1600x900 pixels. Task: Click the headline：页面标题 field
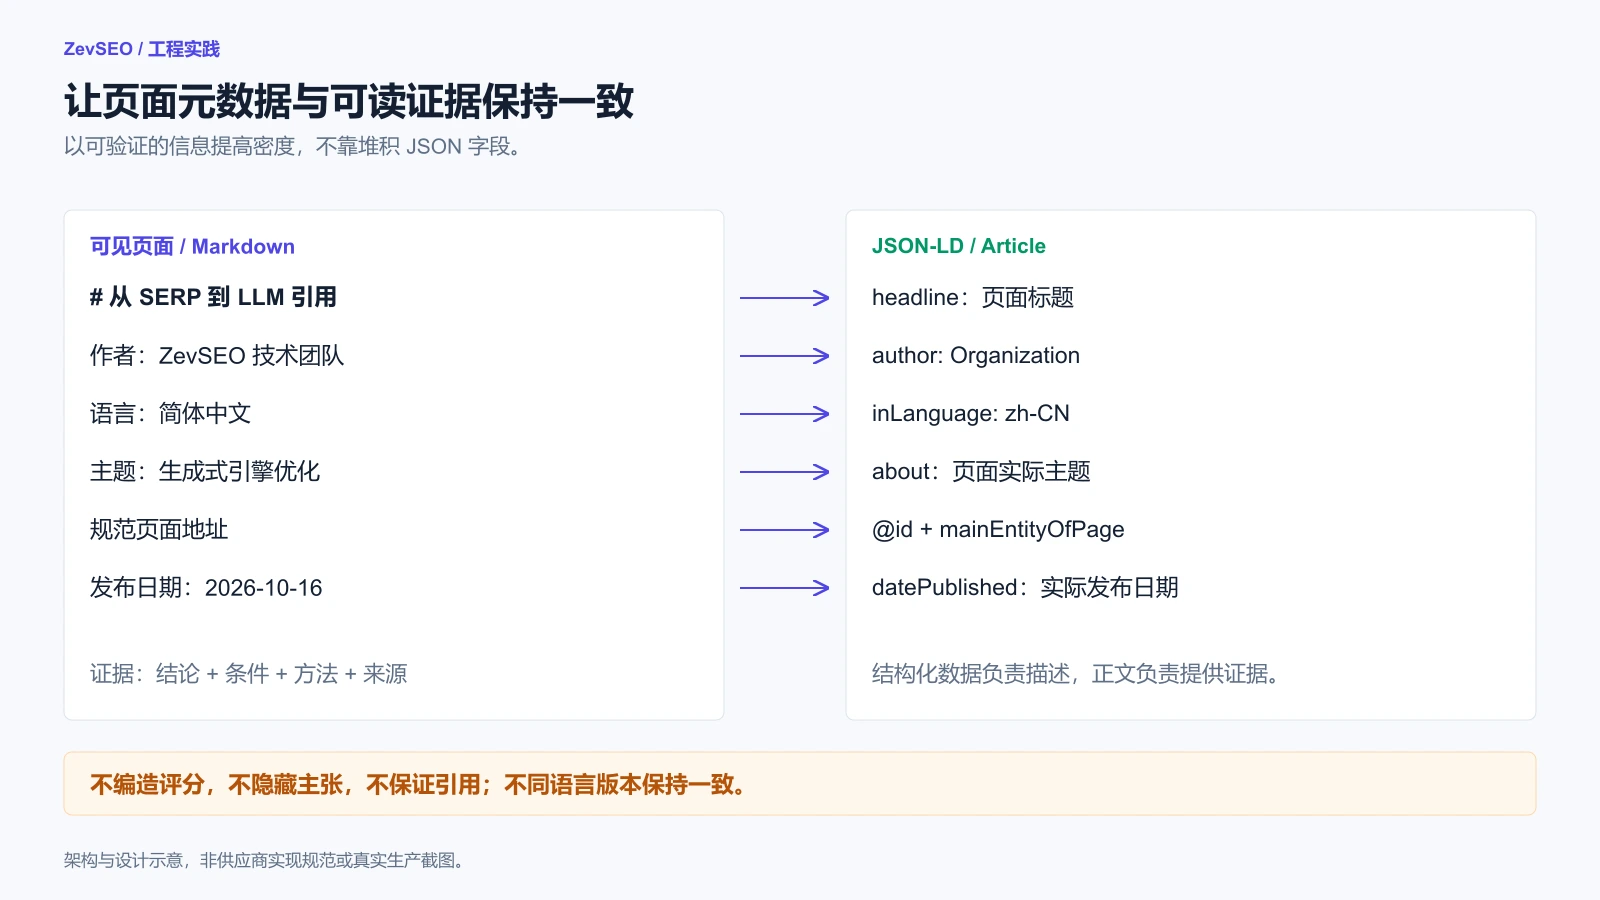pos(973,297)
